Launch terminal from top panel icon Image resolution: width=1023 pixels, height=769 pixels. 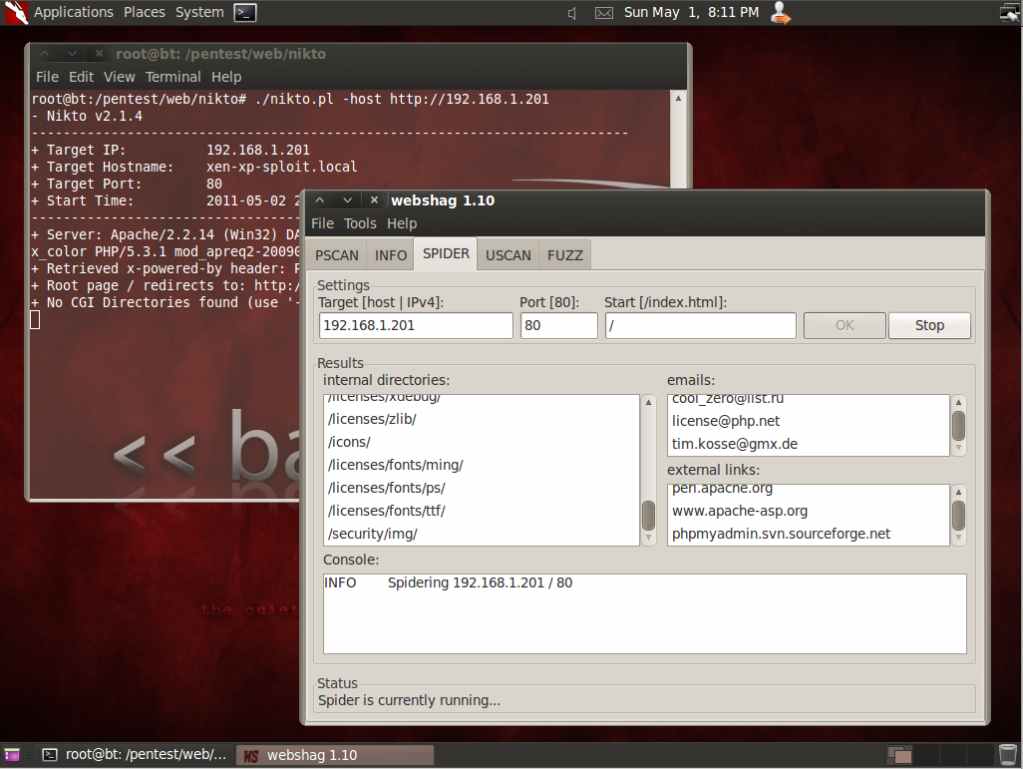[x=245, y=13]
